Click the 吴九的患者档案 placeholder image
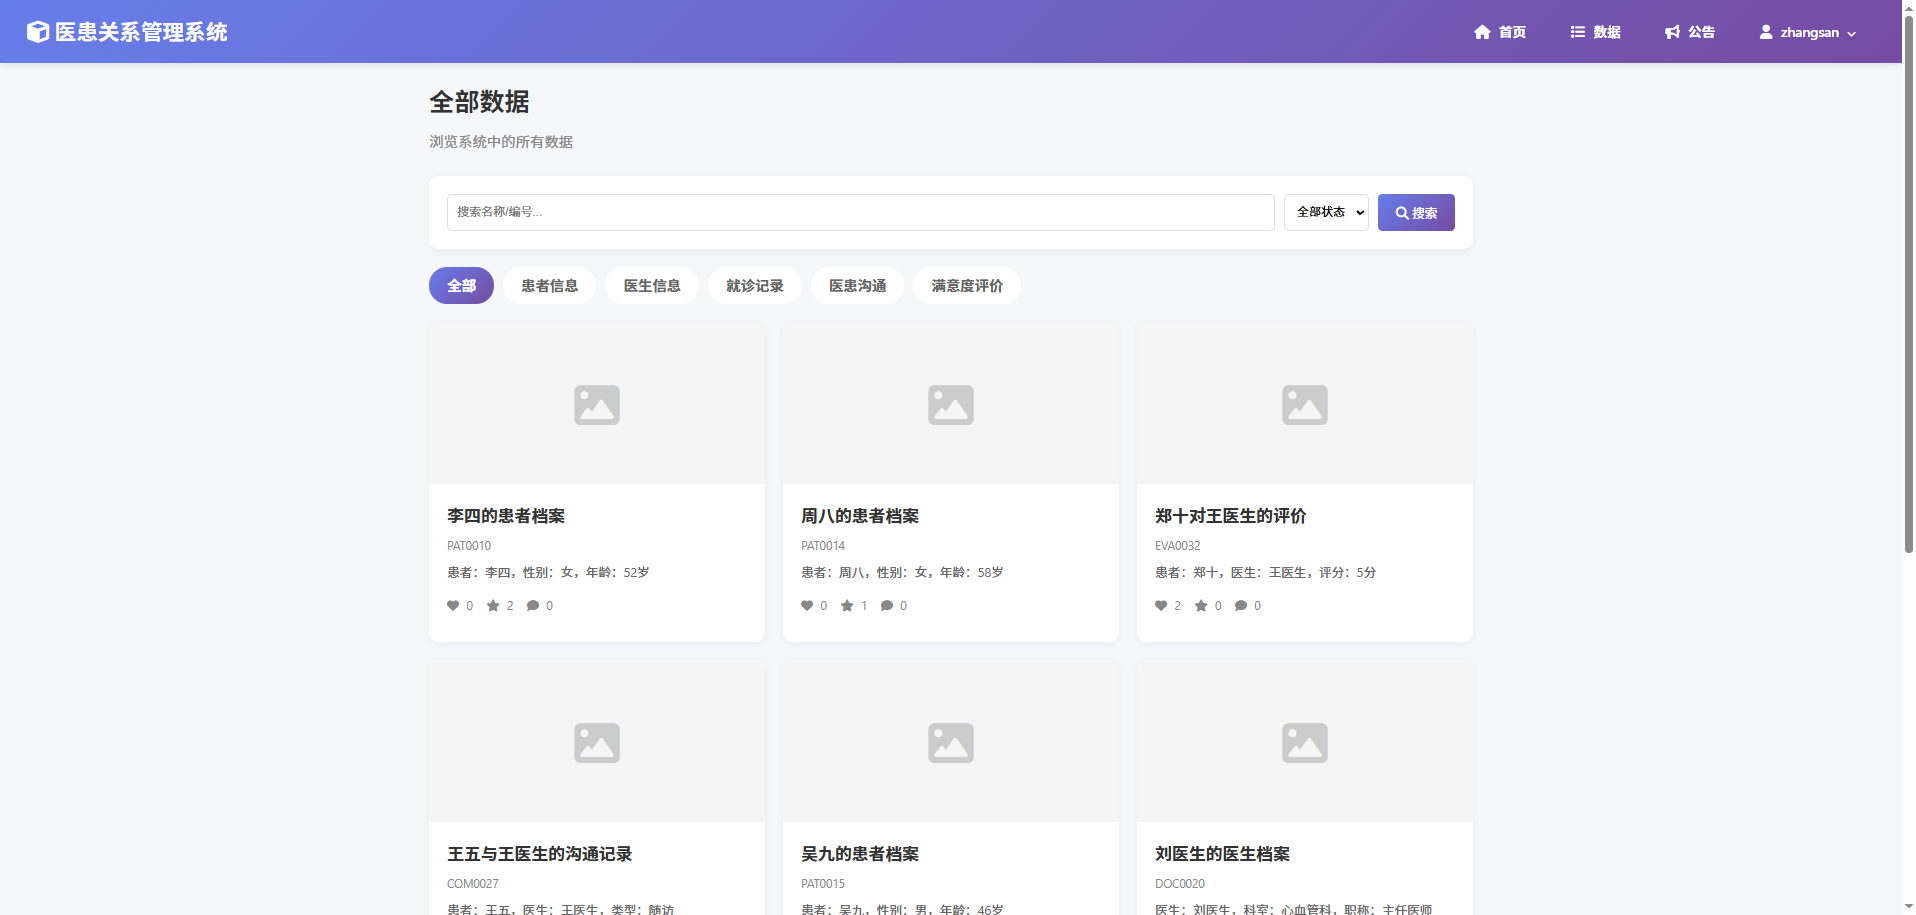The width and height of the screenshot is (1916, 915). (x=951, y=742)
